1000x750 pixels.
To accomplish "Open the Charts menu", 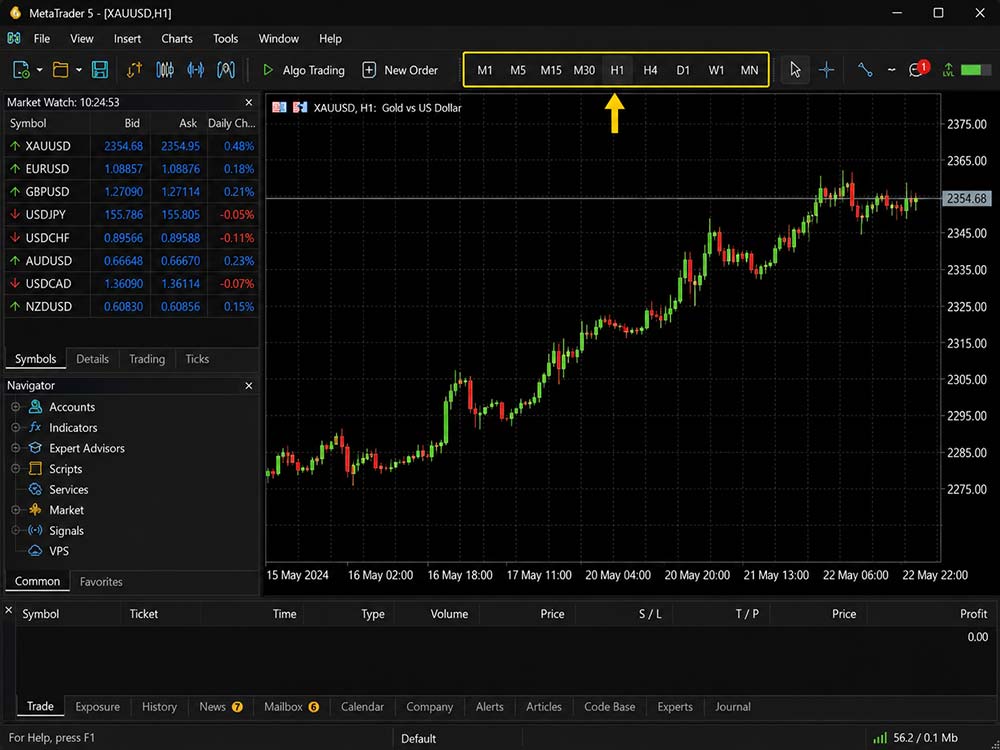I will click(177, 39).
